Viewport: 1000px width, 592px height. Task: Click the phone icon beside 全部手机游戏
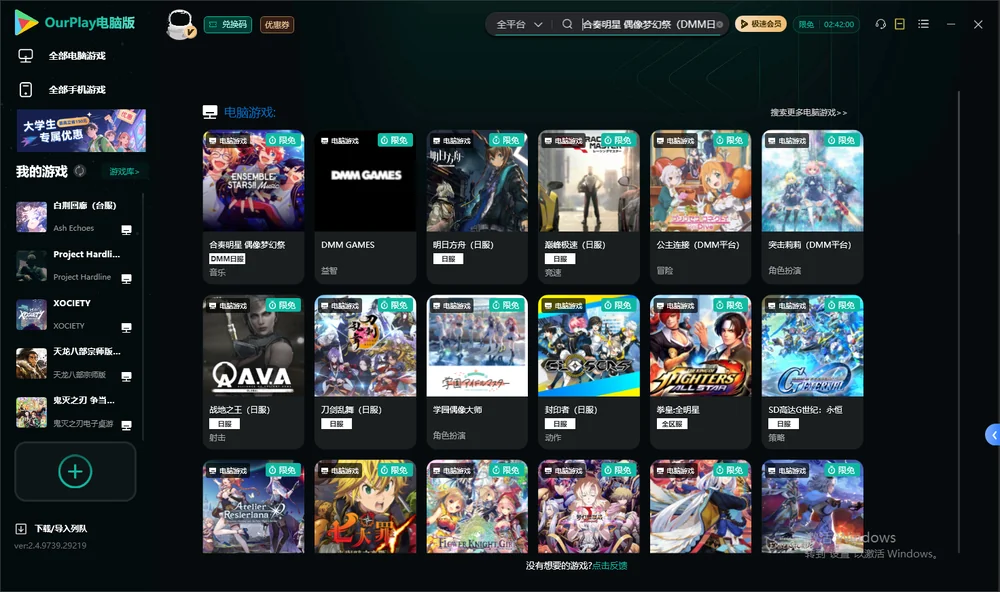click(x=26, y=90)
